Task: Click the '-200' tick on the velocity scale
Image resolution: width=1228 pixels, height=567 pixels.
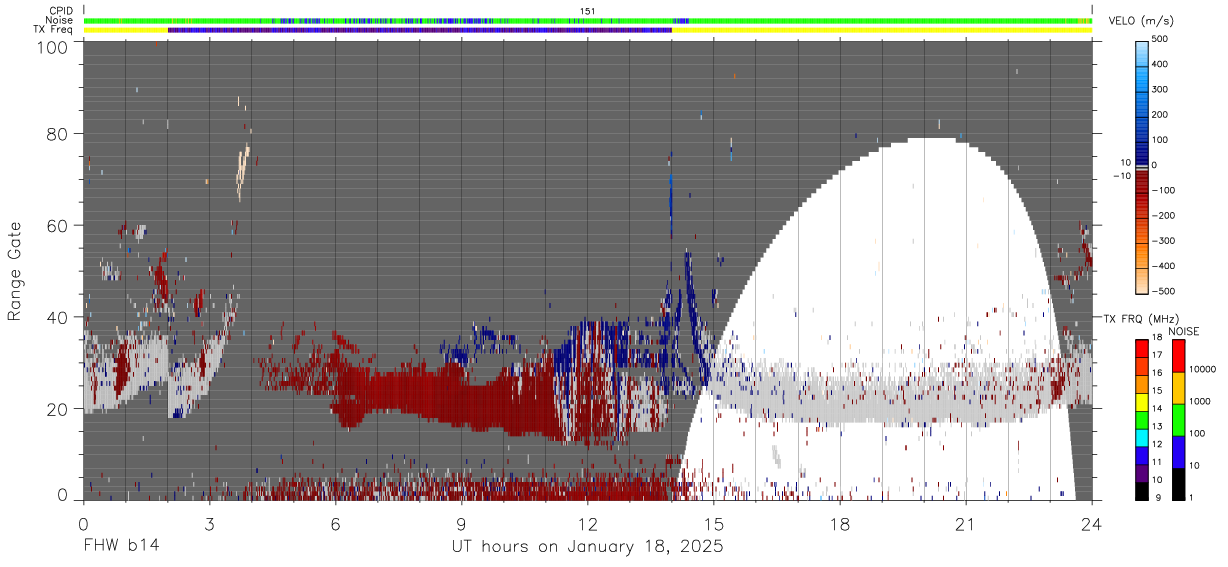Action: pyautogui.click(x=1166, y=216)
